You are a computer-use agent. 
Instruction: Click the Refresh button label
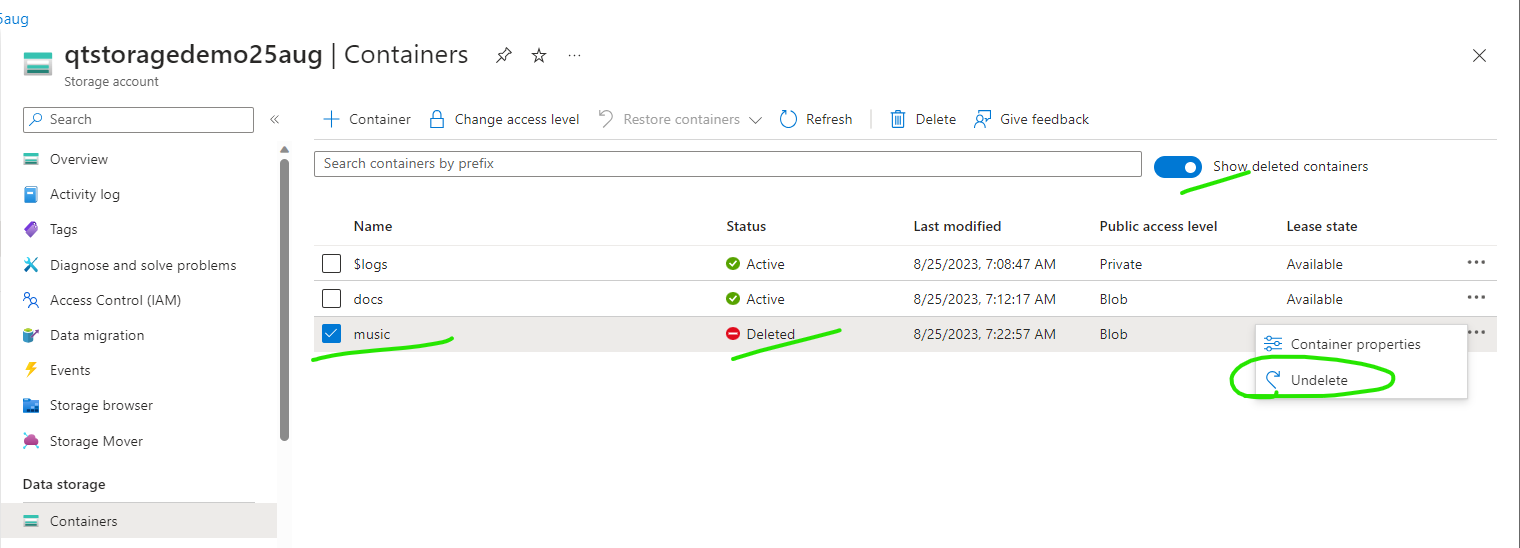(829, 119)
